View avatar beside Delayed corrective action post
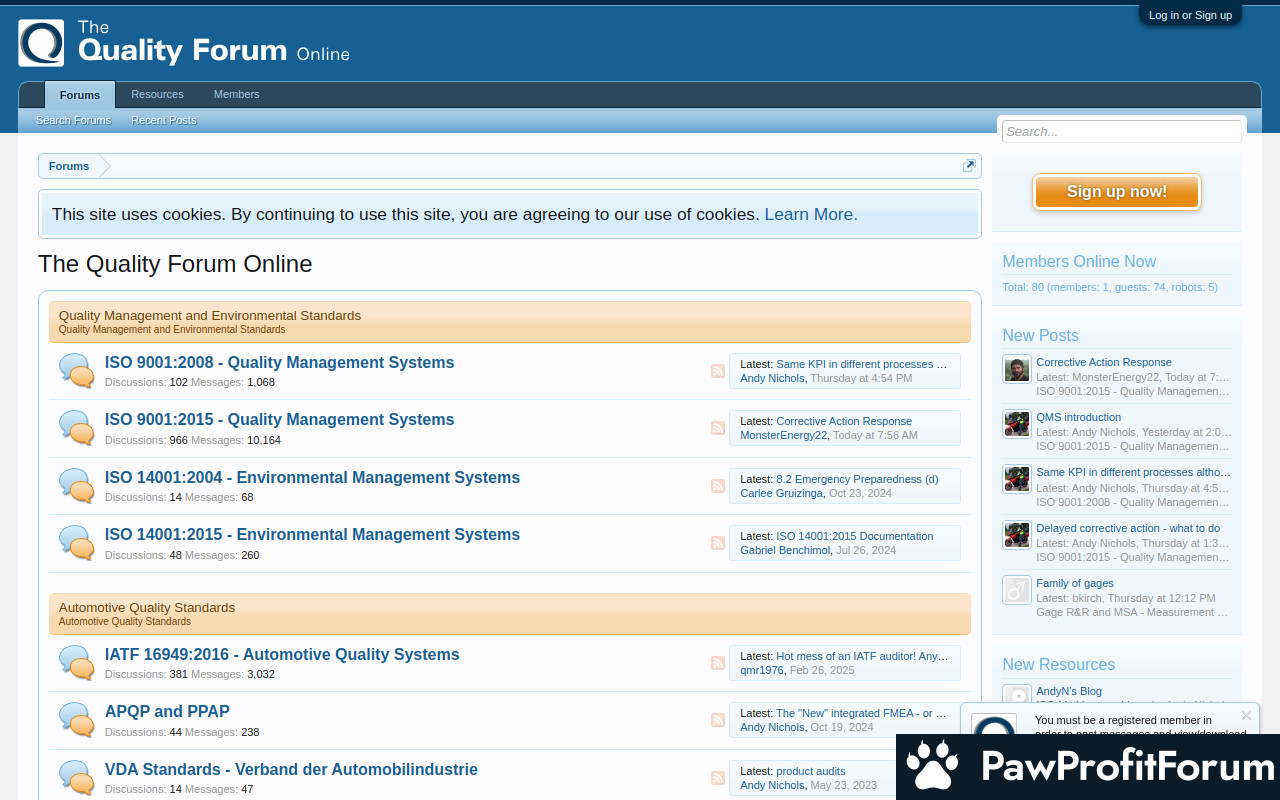Image resolution: width=1280 pixels, height=800 pixels. pyautogui.click(x=1017, y=535)
